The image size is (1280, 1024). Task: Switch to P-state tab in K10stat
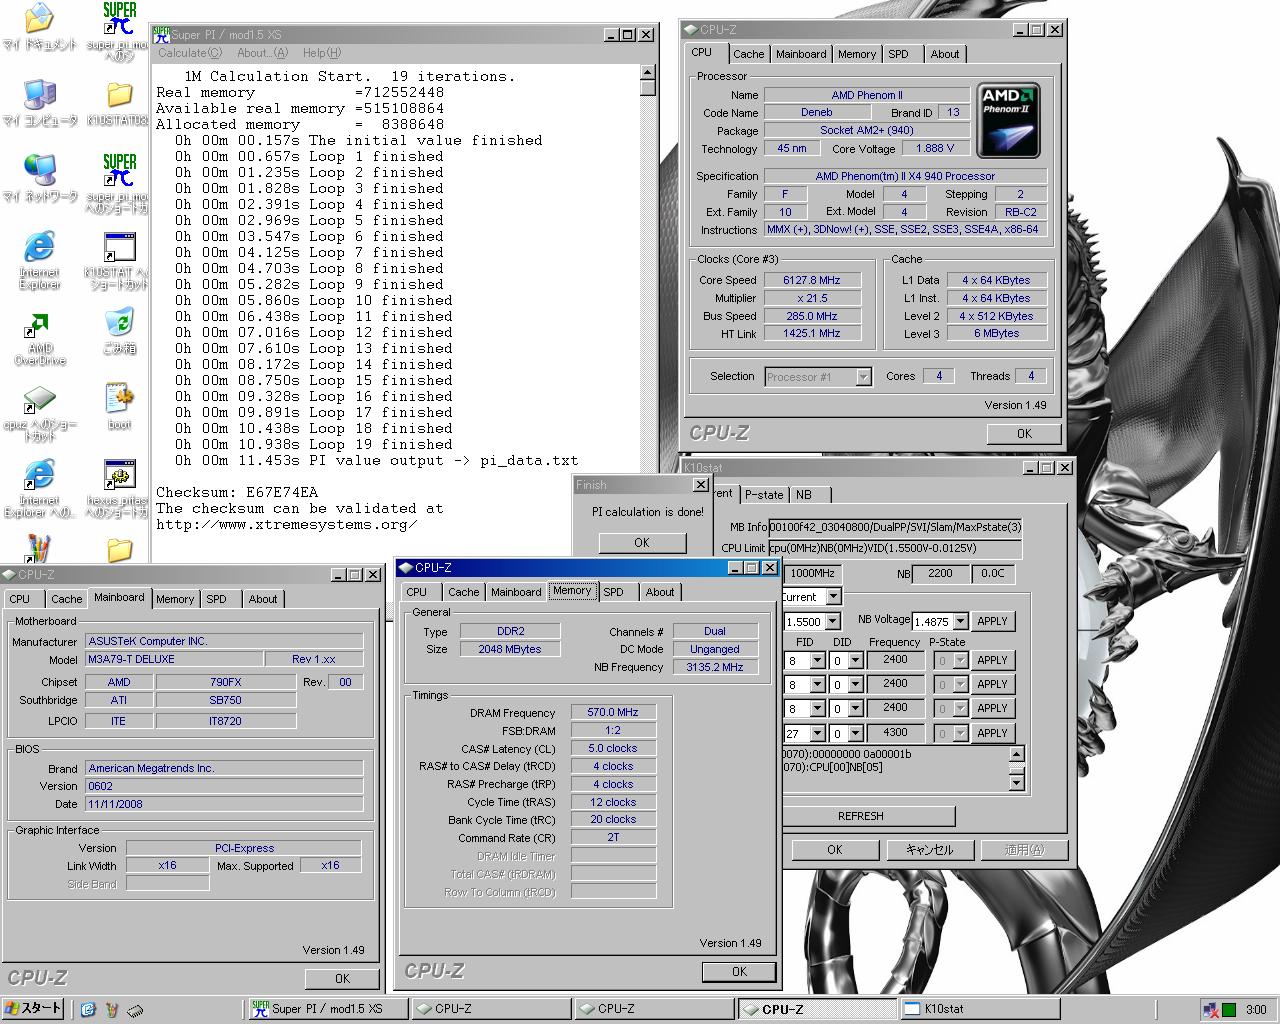click(764, 494)
